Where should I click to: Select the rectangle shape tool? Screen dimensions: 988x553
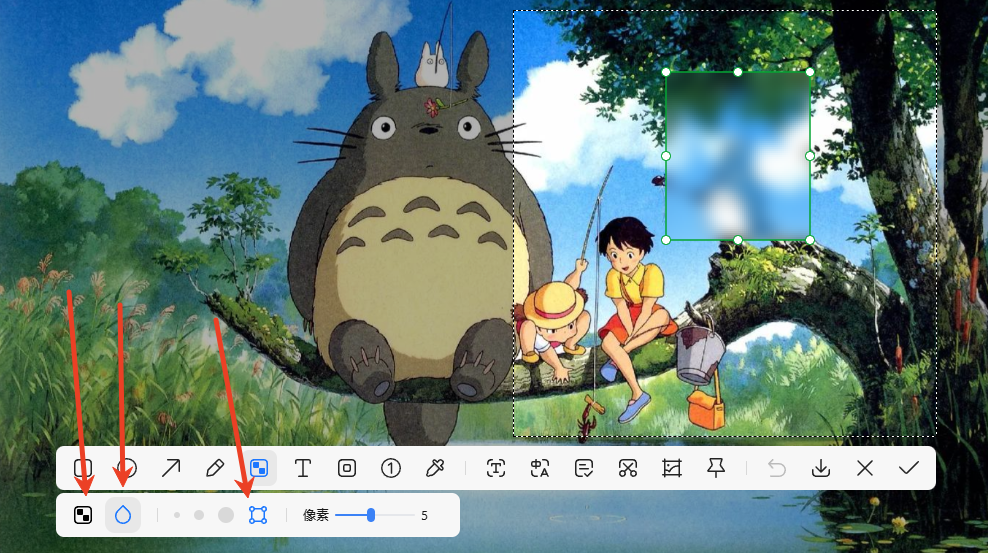83,468
